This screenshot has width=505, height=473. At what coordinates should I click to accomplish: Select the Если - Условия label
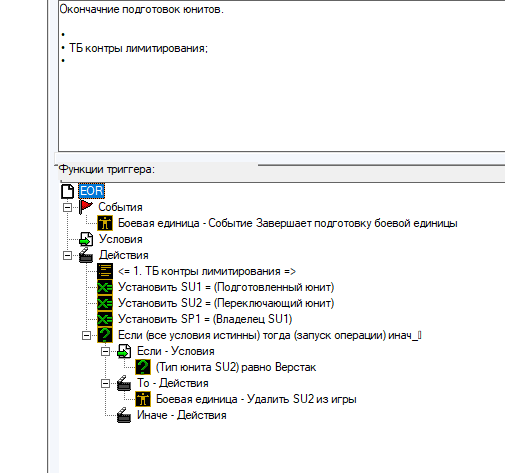click(176, 351)
